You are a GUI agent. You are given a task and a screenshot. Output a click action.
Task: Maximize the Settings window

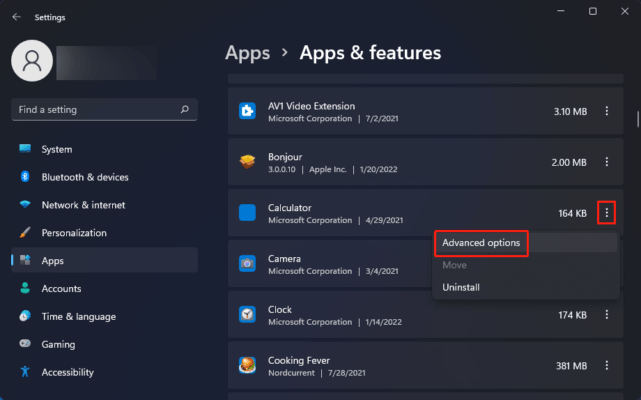pos(593,11)
